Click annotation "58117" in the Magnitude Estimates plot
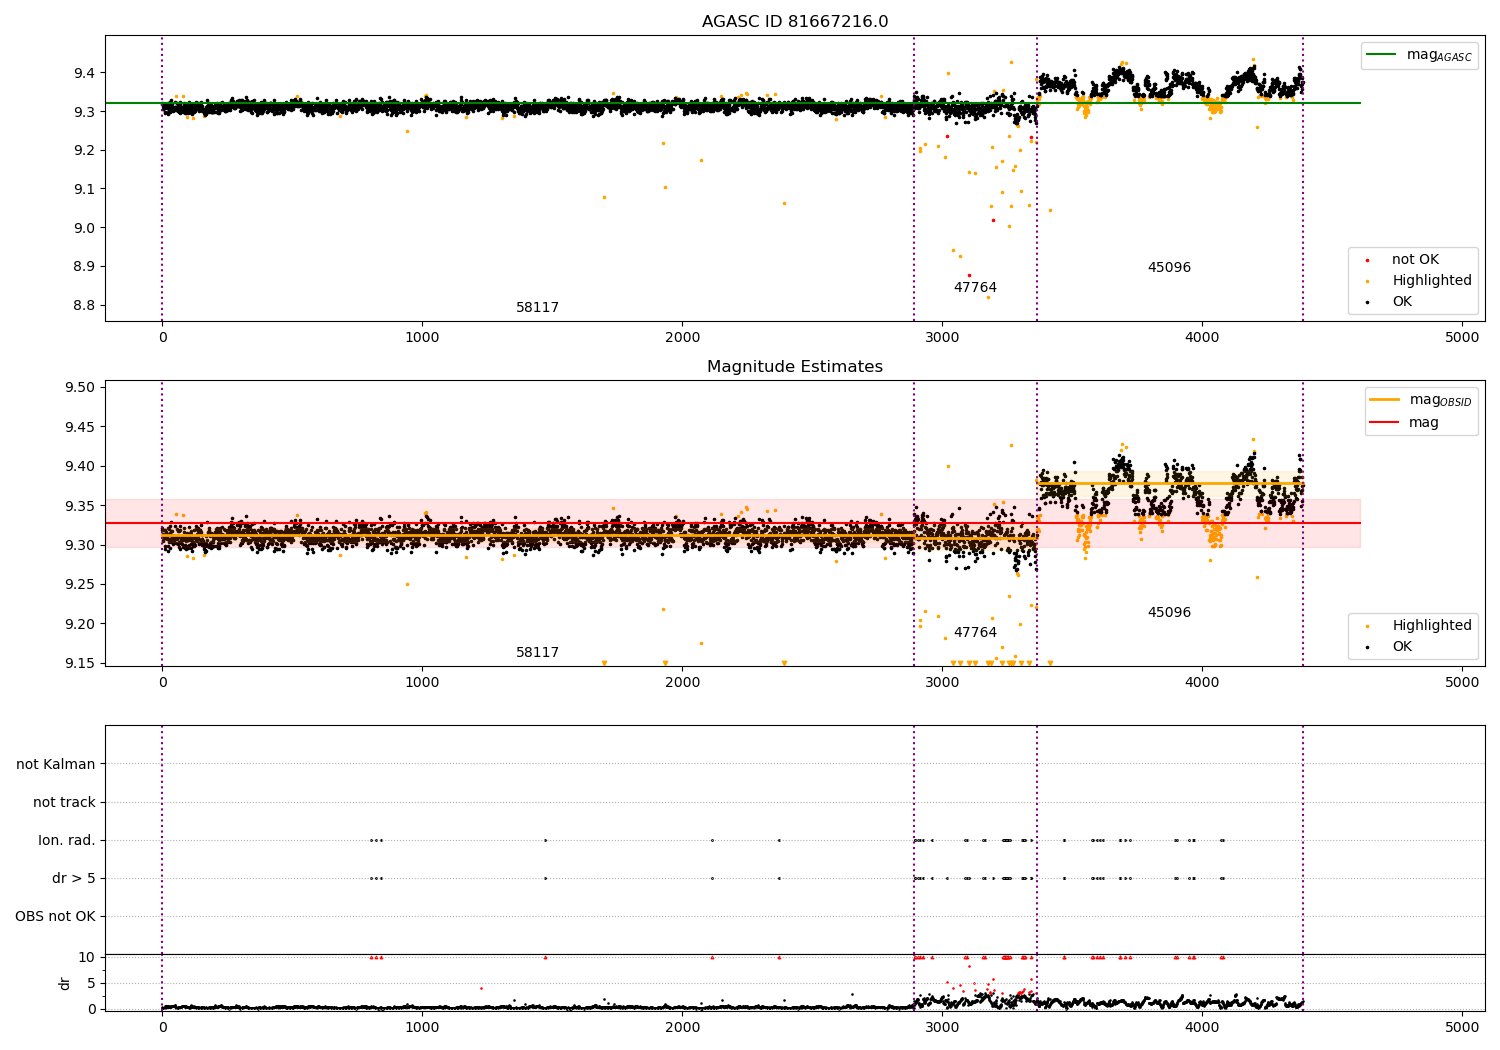The height and width of the screenshot is (1050, 1500). pos(537,653)
